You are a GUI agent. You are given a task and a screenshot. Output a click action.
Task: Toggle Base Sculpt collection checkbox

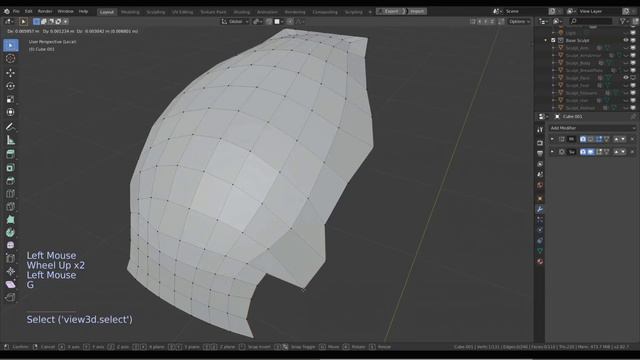[x=553, y=40]
